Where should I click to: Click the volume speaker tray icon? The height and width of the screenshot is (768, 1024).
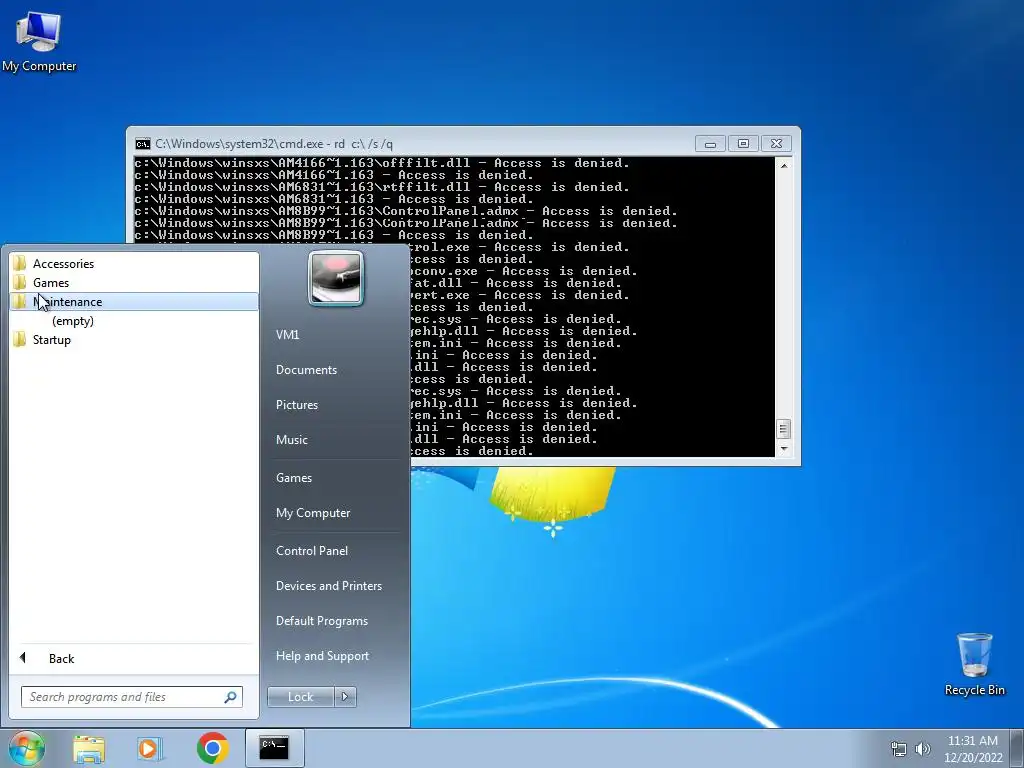pos(922,749)
